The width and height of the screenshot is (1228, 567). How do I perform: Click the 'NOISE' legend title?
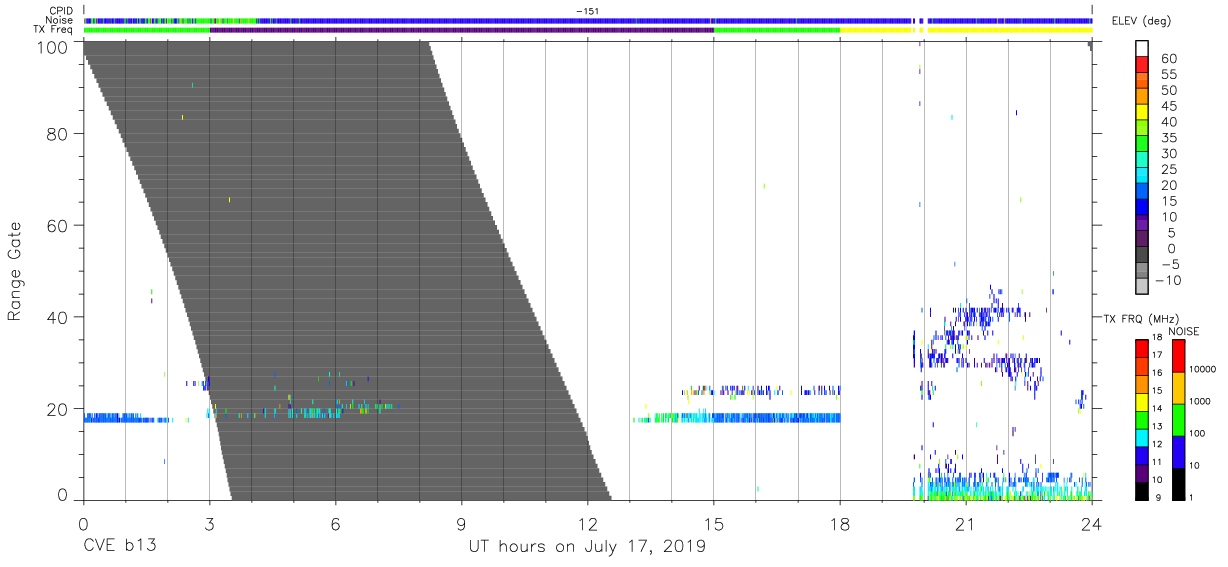(1186, 331)
